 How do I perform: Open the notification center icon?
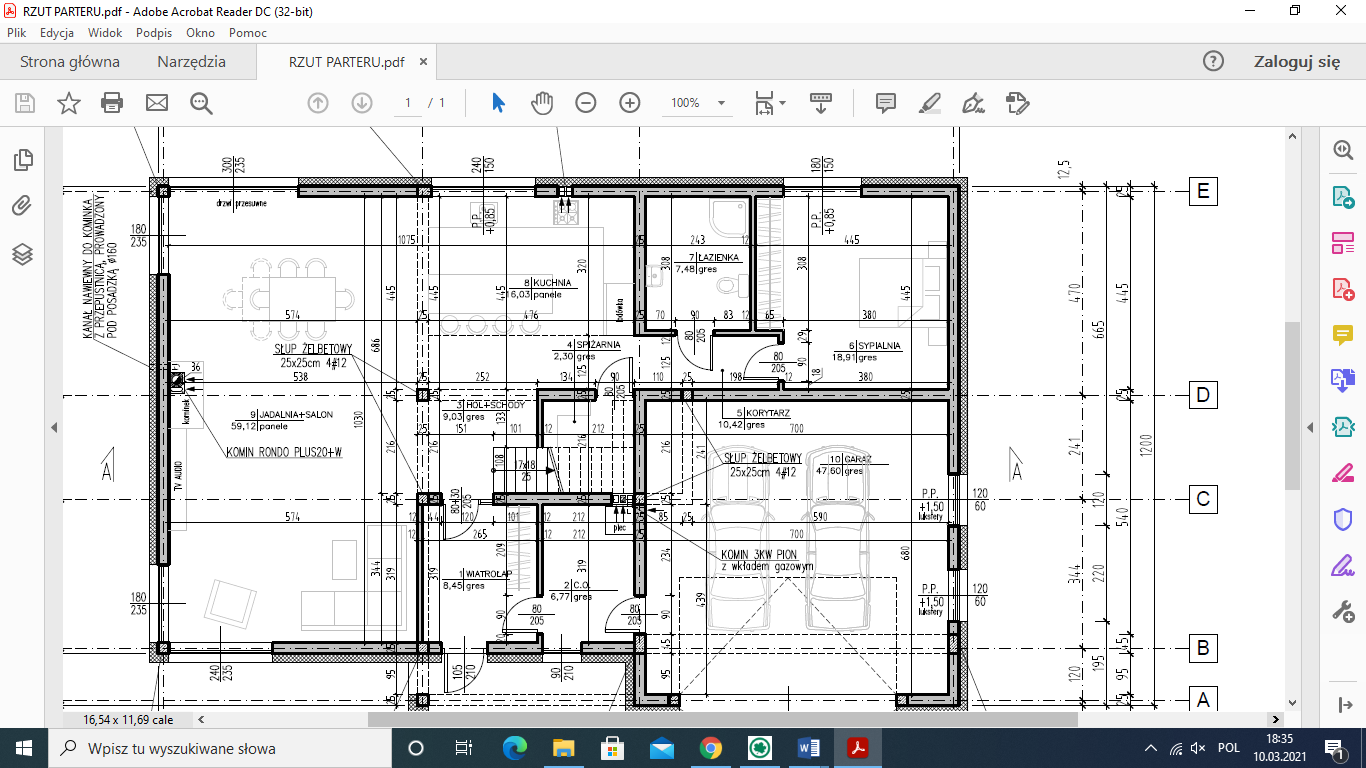click(x=1334, y=748)
